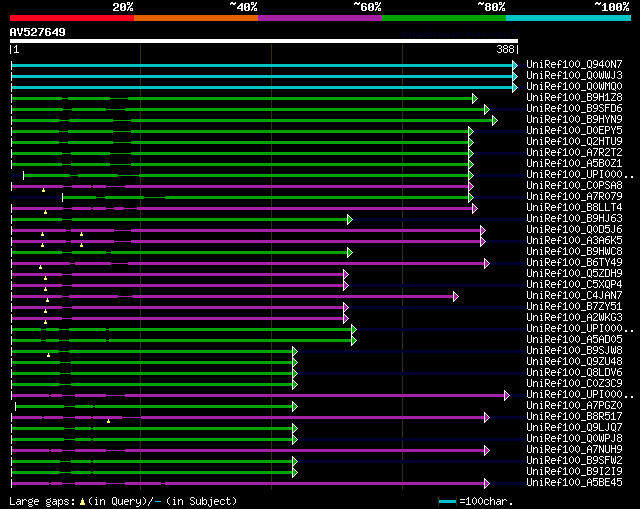Image resolution: width=640 pixels, height=509 pixels.
Task: Open hit UniRef100_Q0WMQ0 label
Action: click(574, 86)
